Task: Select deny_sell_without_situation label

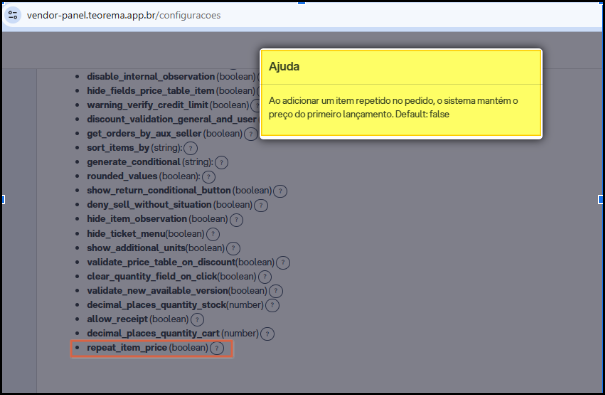Action: (149, 204)
